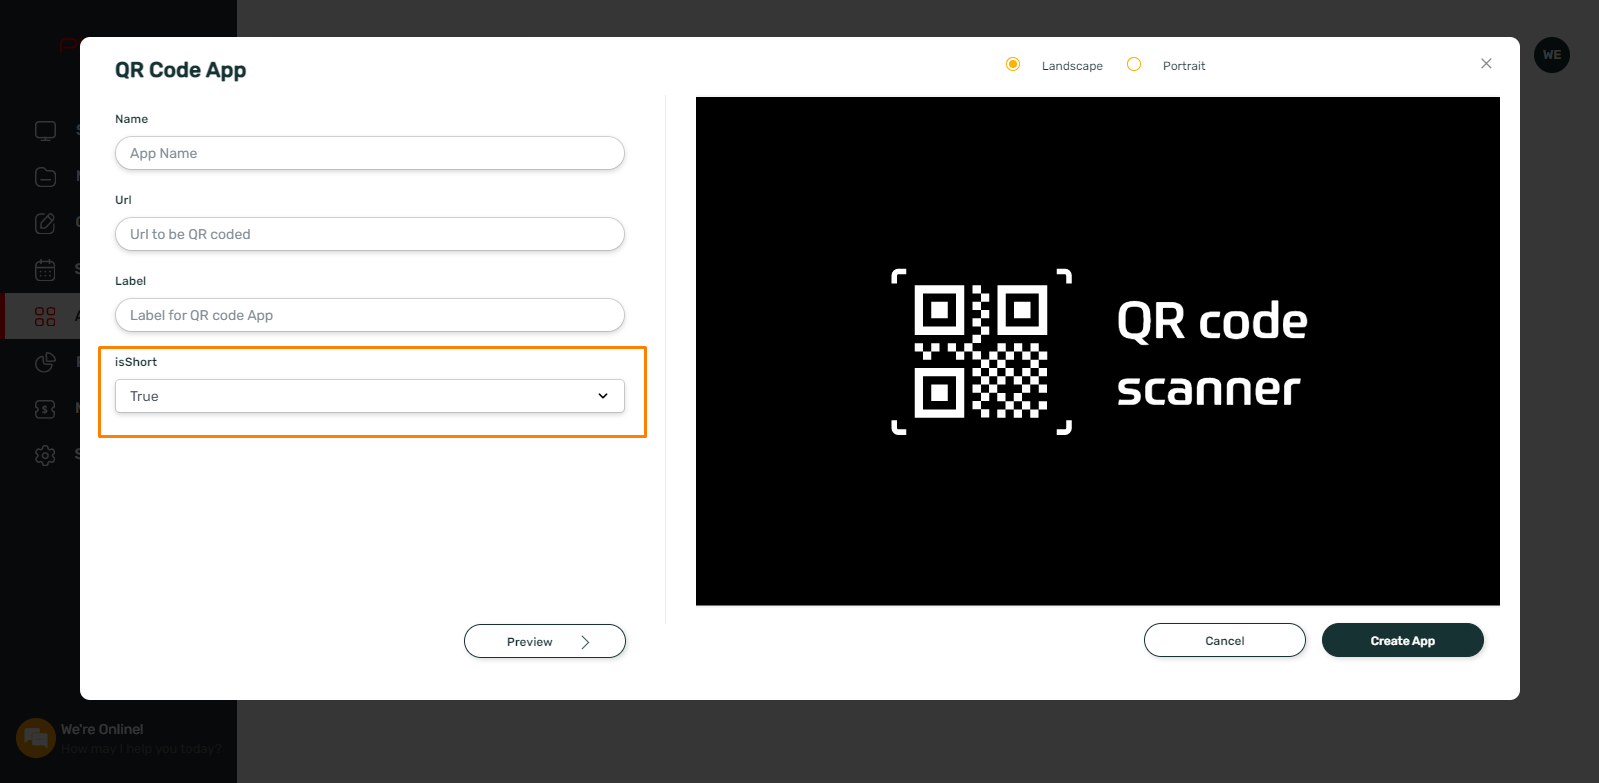This screenshot has height=783, width=1599.
Task: Close the QR Code App dialog
Action: (x=1486, y=63)
